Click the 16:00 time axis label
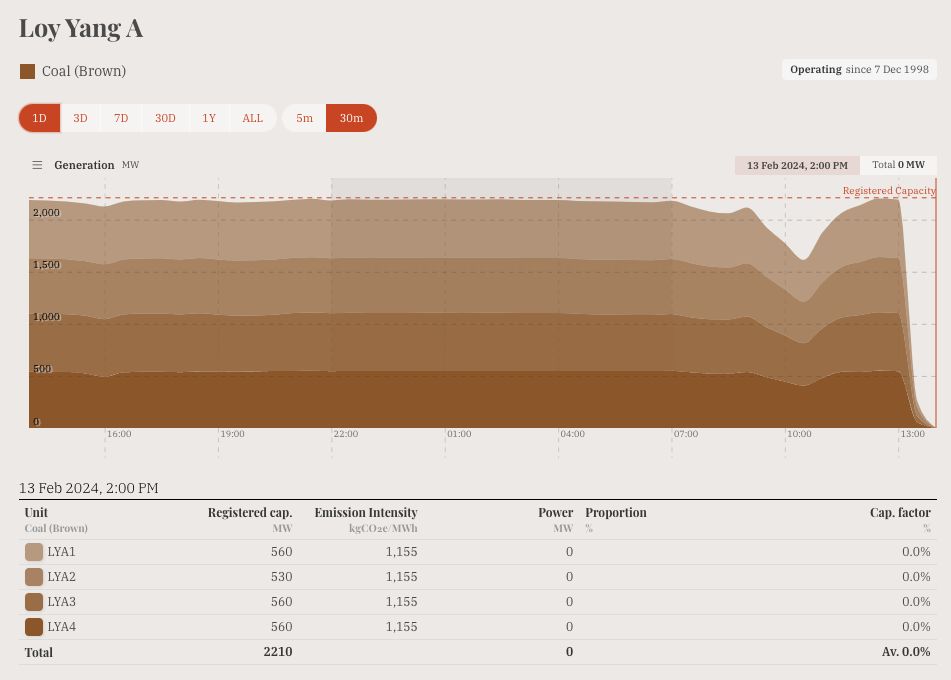951x680 pixels. 119,434
